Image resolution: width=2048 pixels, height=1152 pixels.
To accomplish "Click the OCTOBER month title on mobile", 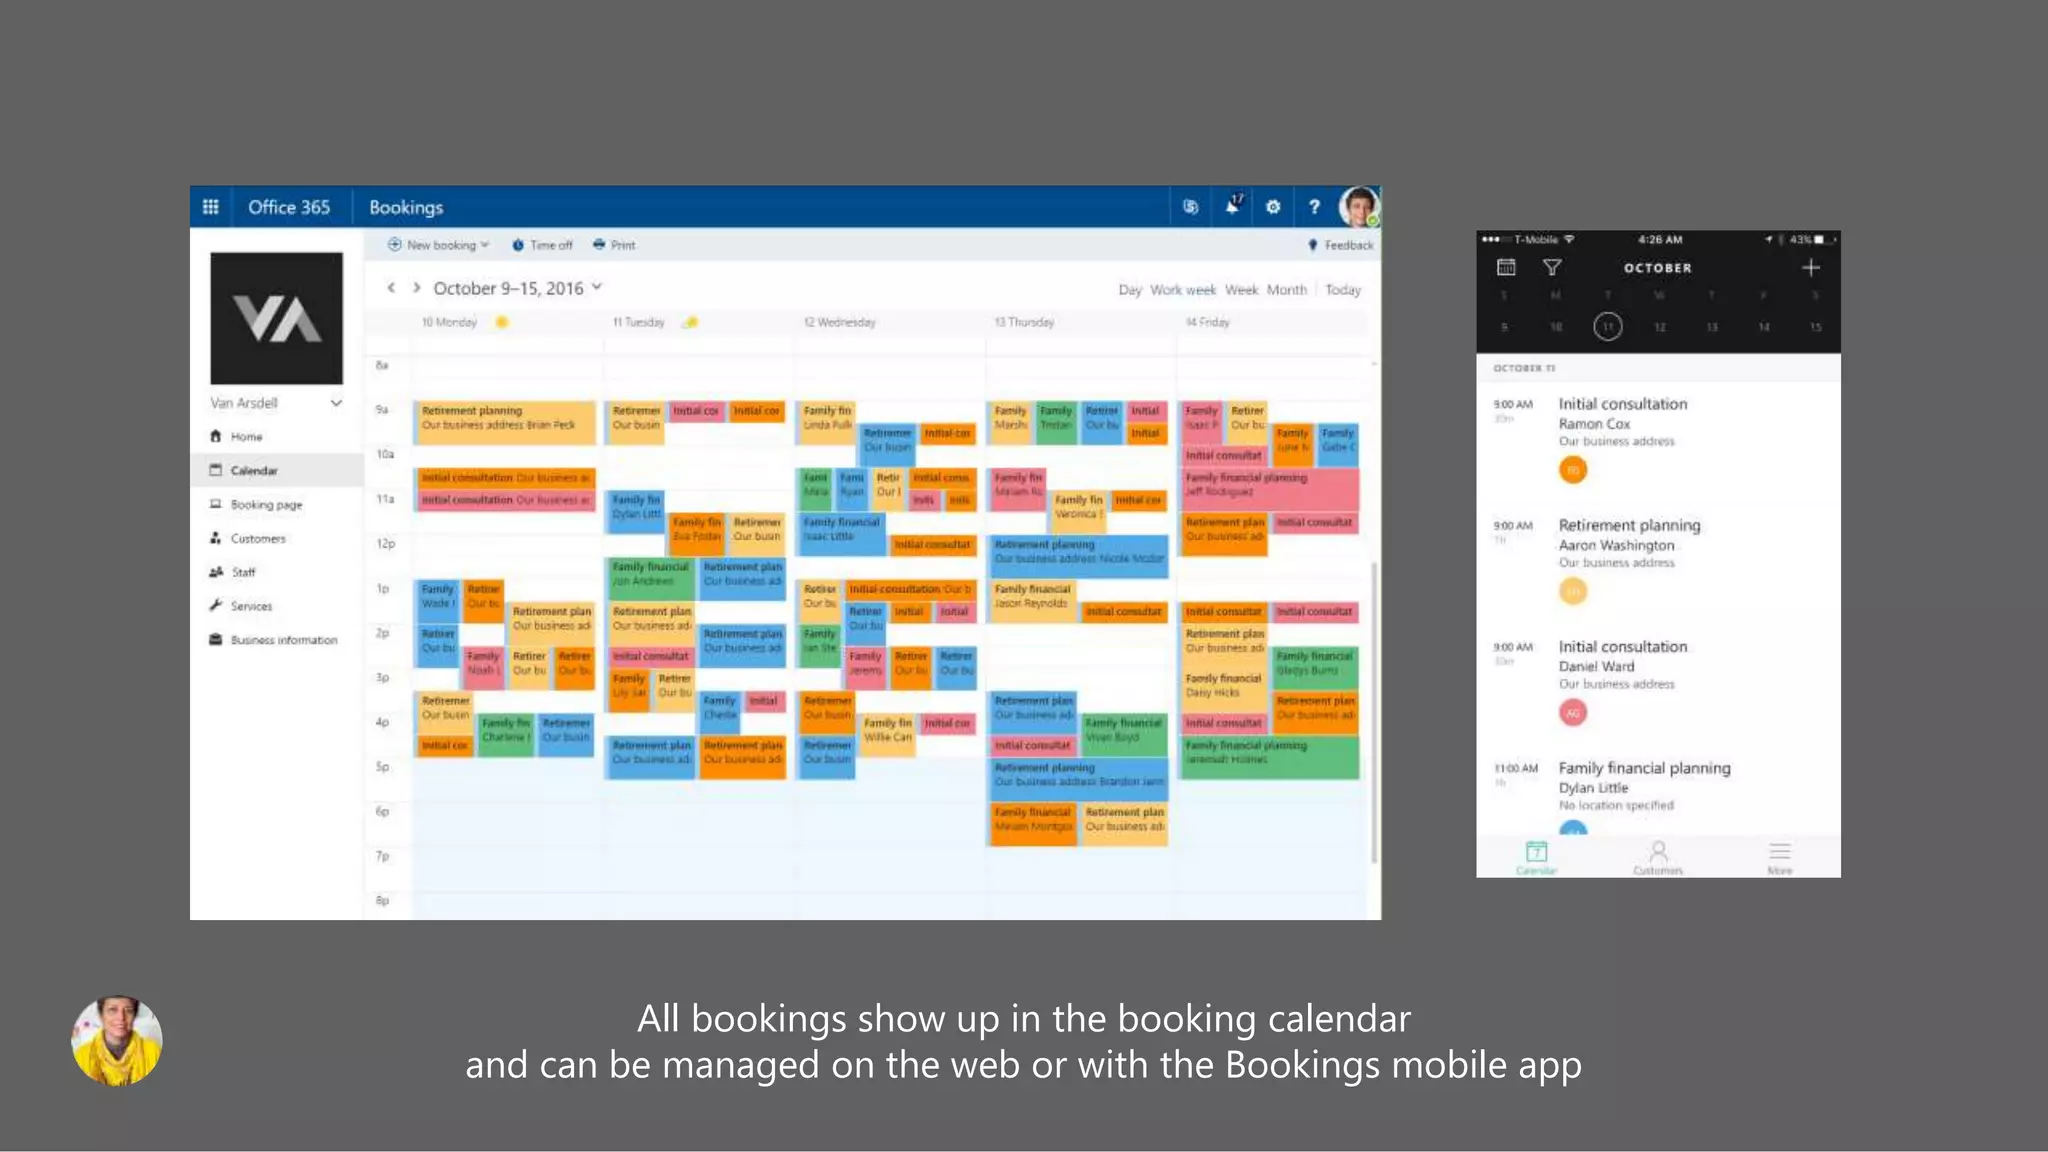I will click(1658, 268).
